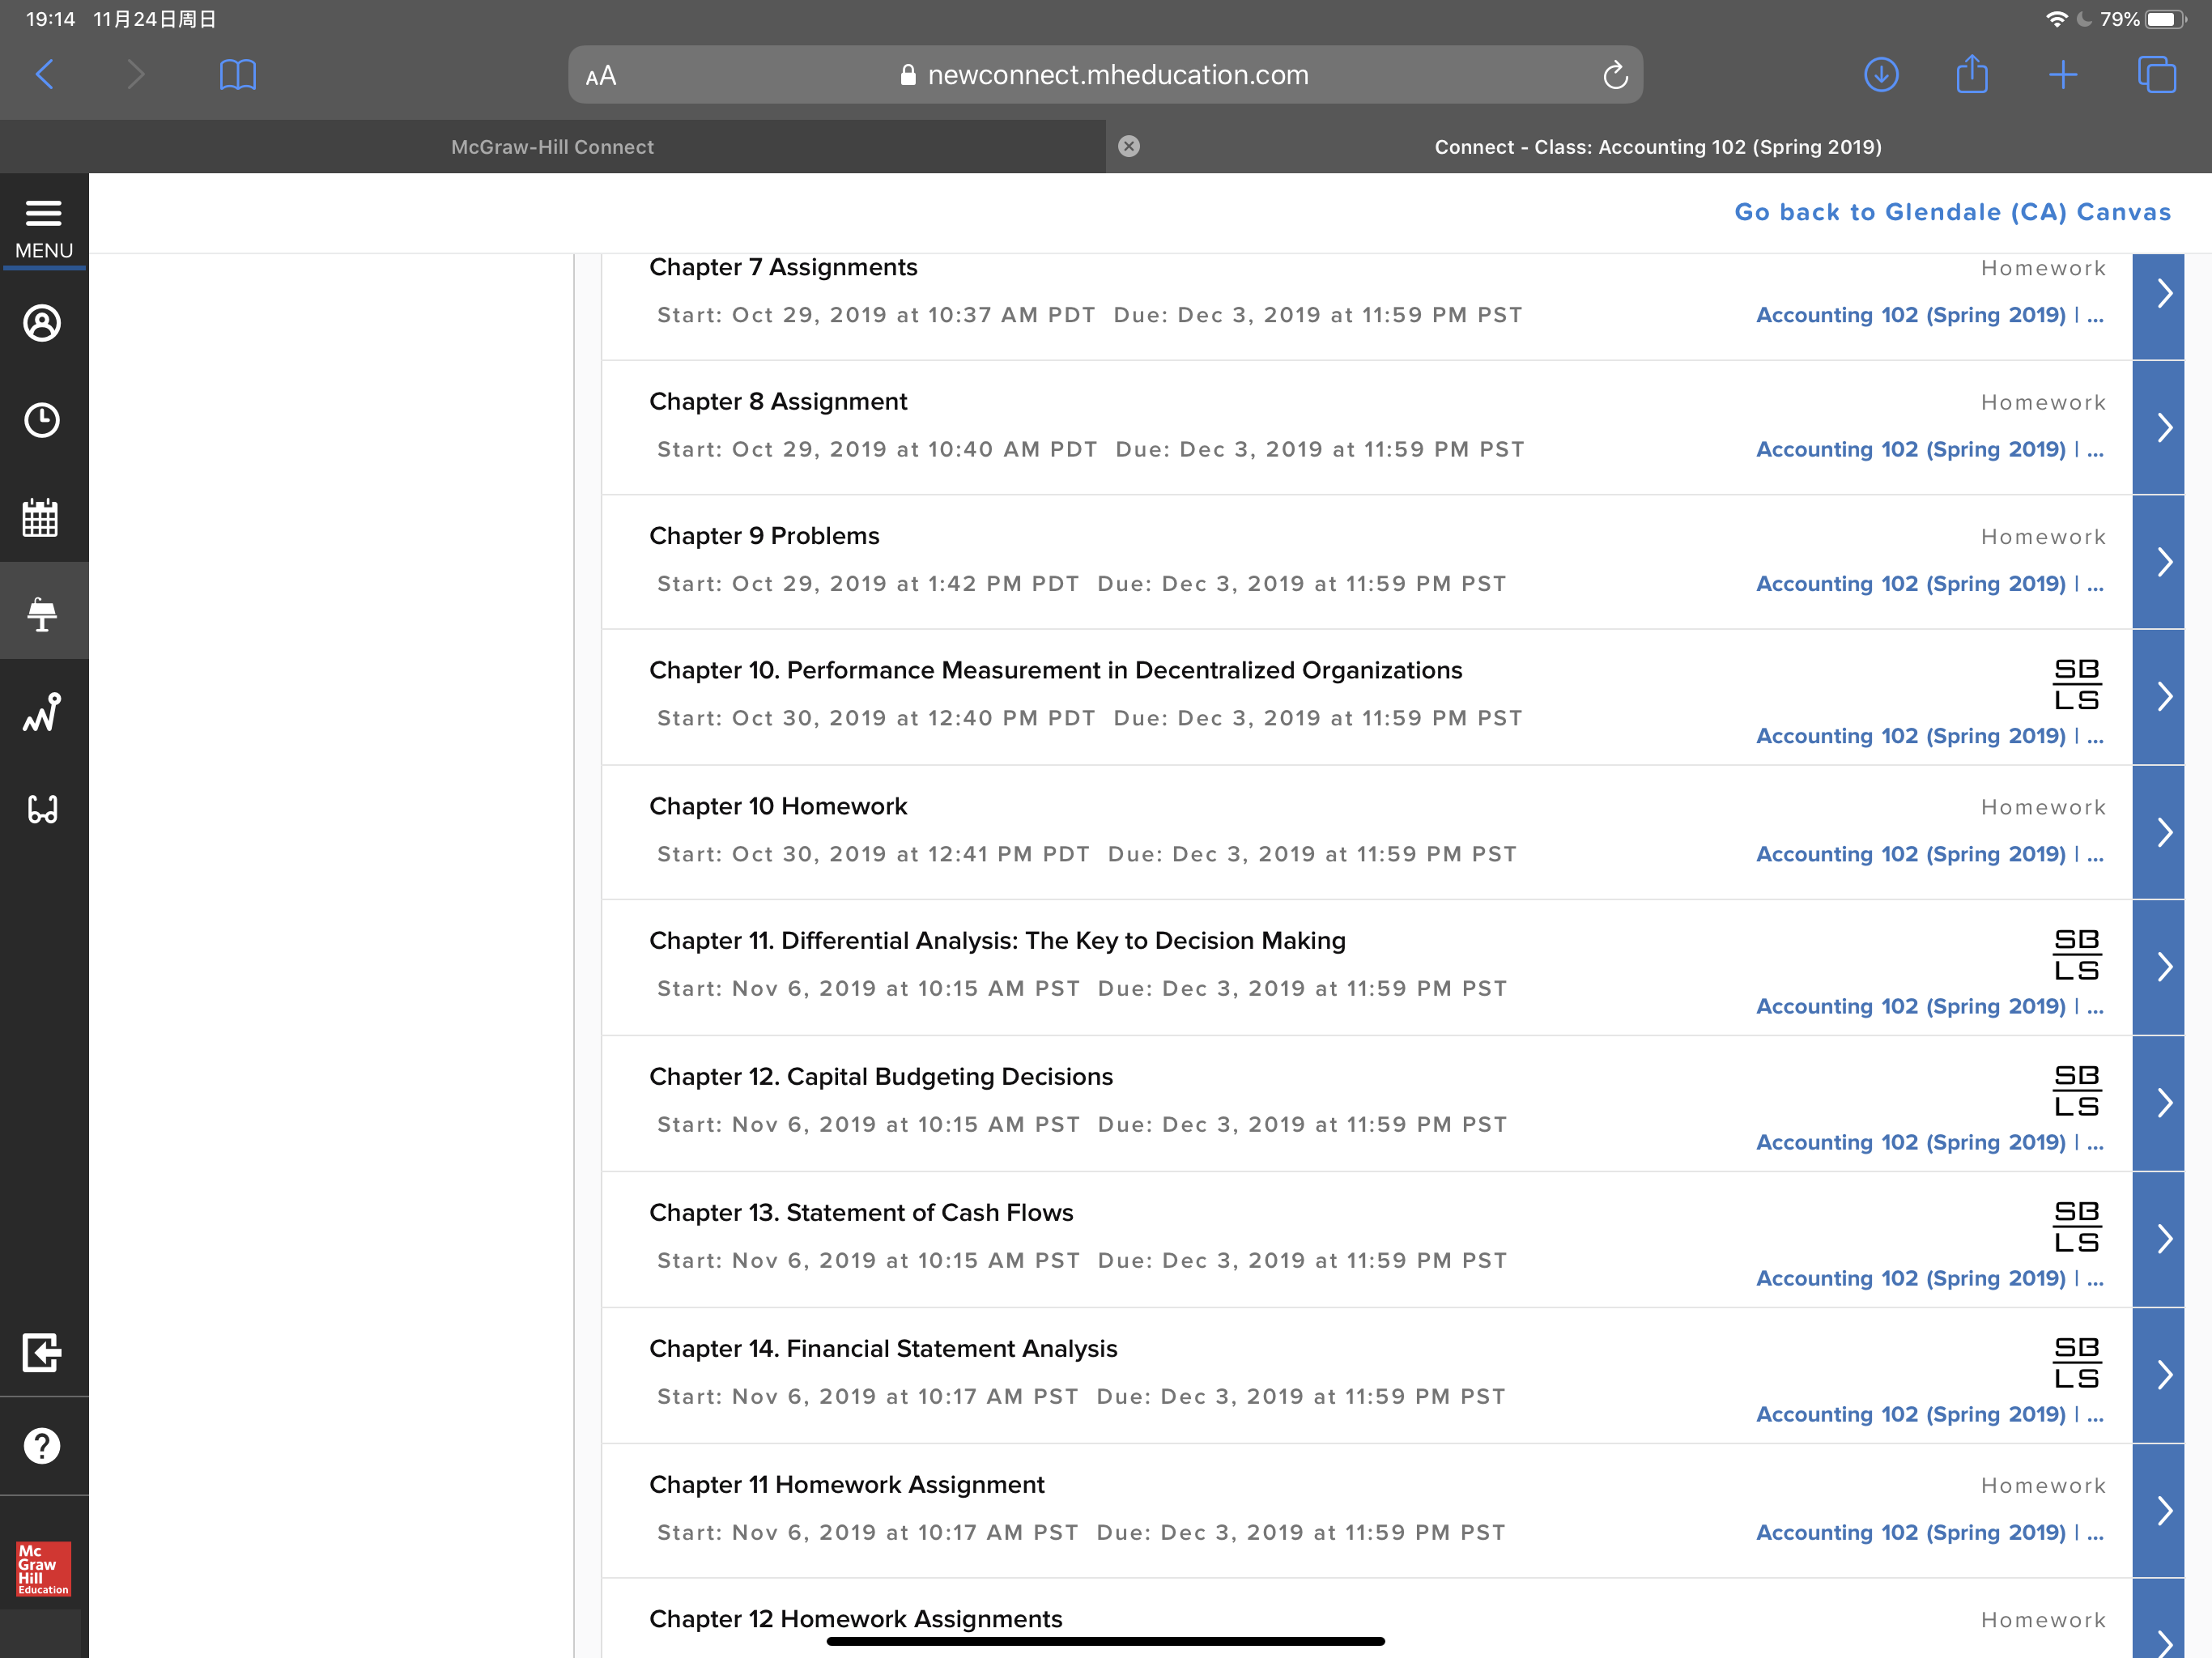The height and width of the screenshot is (1658, 2212).
Task: Open Chapter 12 Capital Budgeting Decisions title
Action: [x=881, y=1076]
